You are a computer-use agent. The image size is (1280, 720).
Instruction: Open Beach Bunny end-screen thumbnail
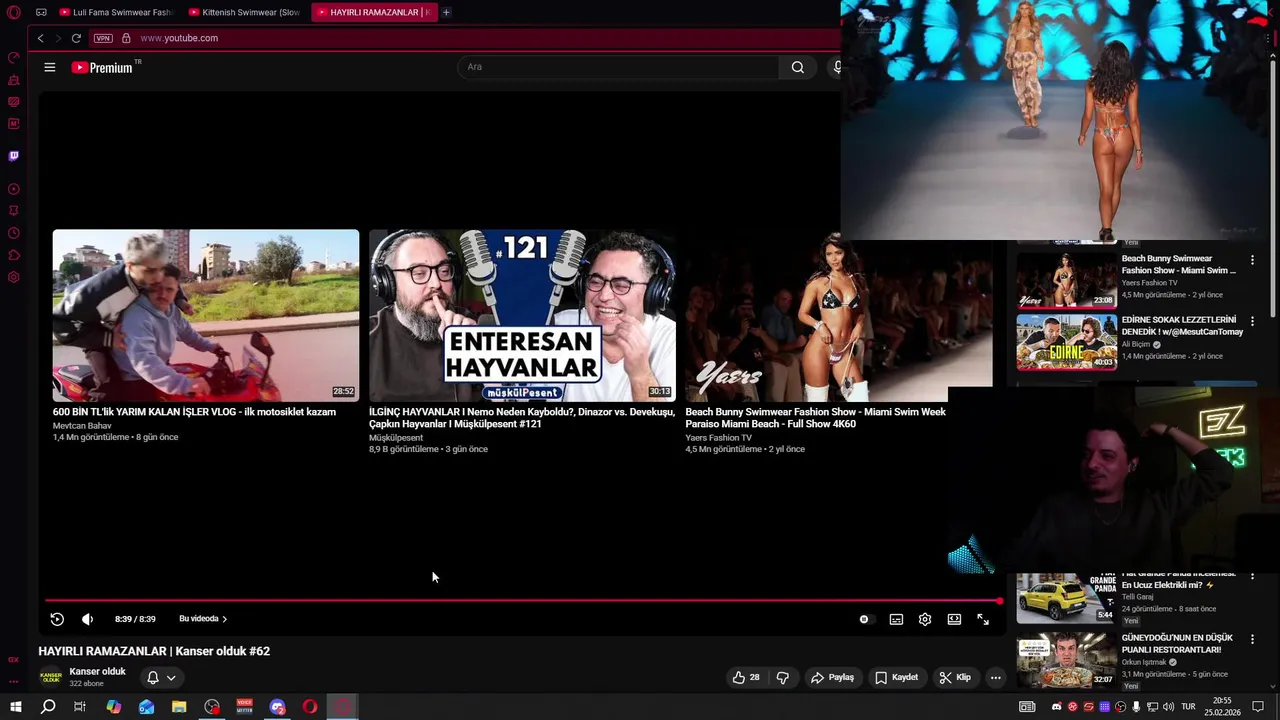[838, 316]
